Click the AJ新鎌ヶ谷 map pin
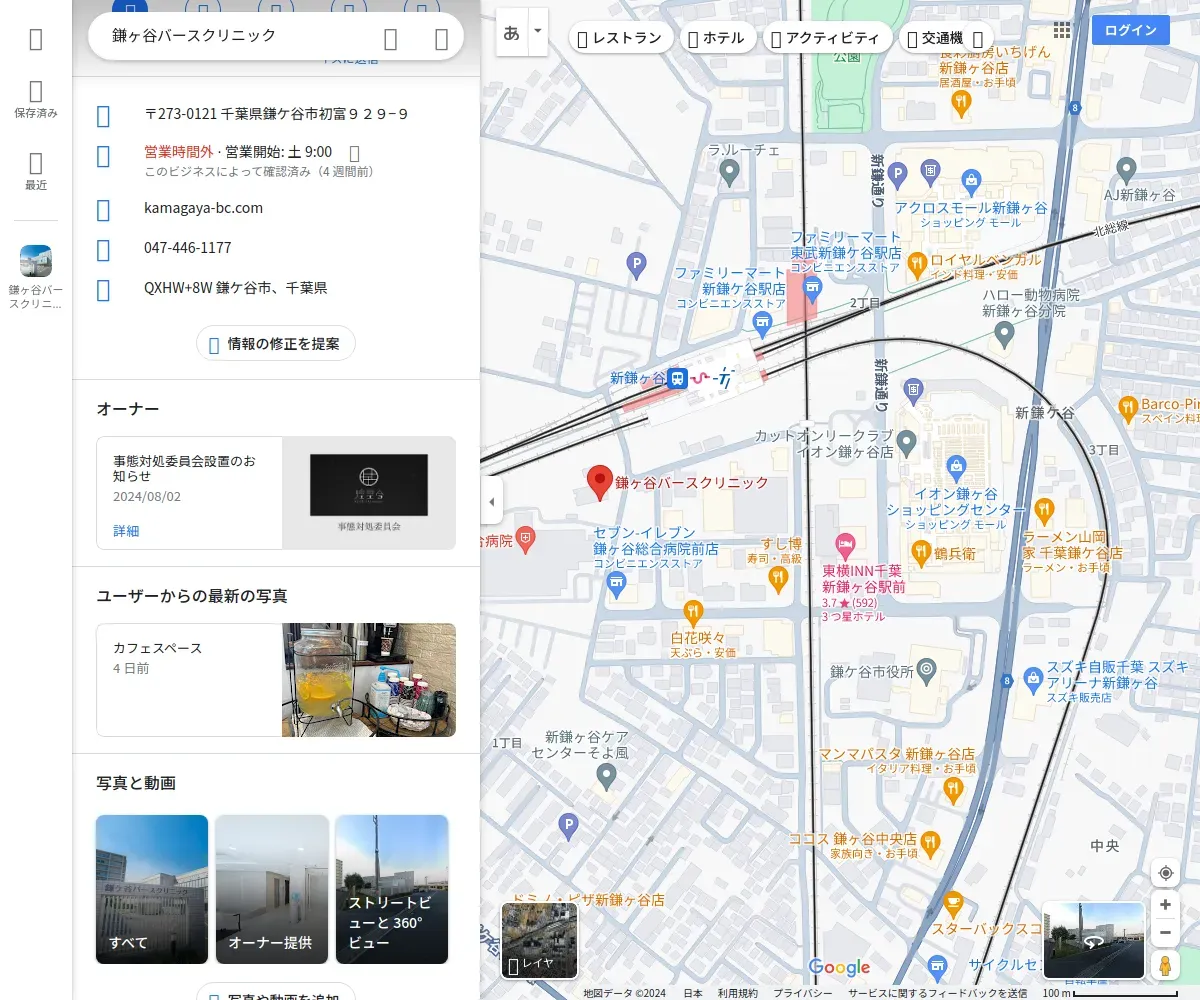This screenshot has height=1000, width=1200. (x=1126, y=170)
